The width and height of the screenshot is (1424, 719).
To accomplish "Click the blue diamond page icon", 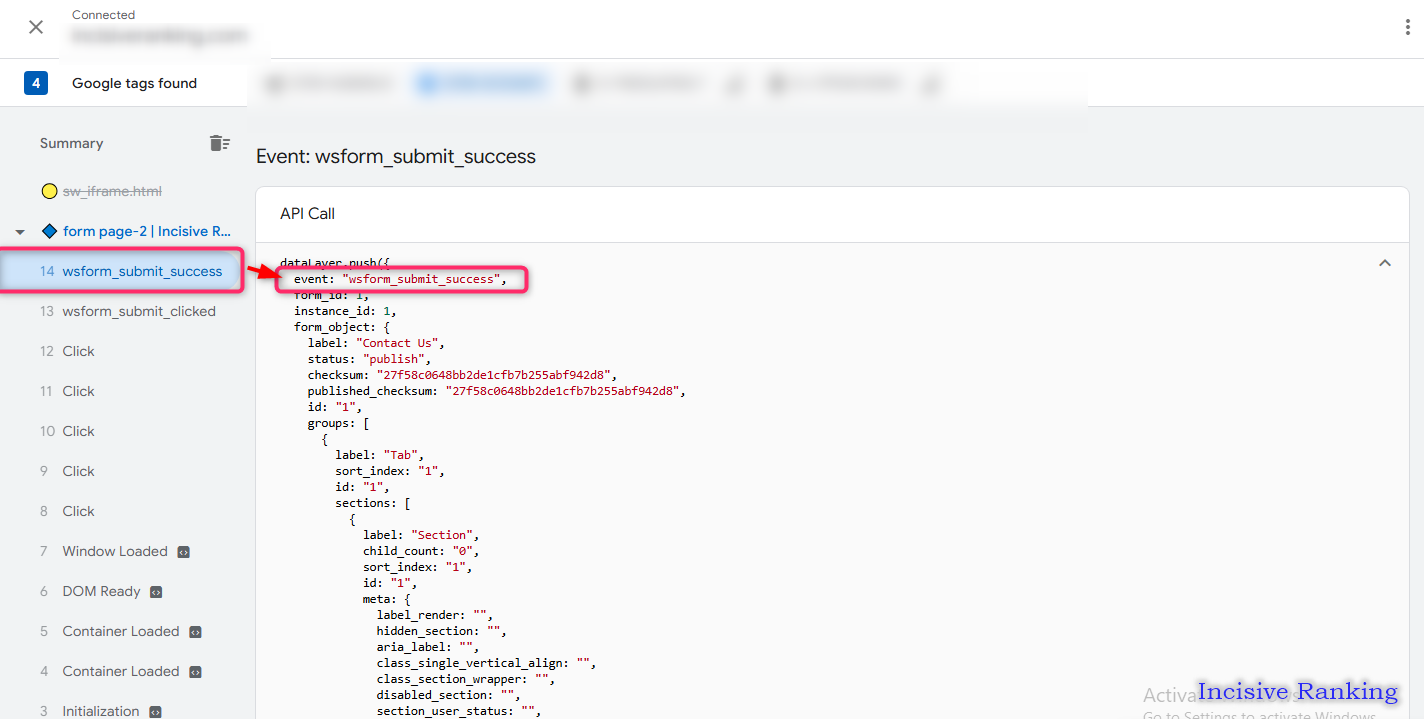I will 49,231.
